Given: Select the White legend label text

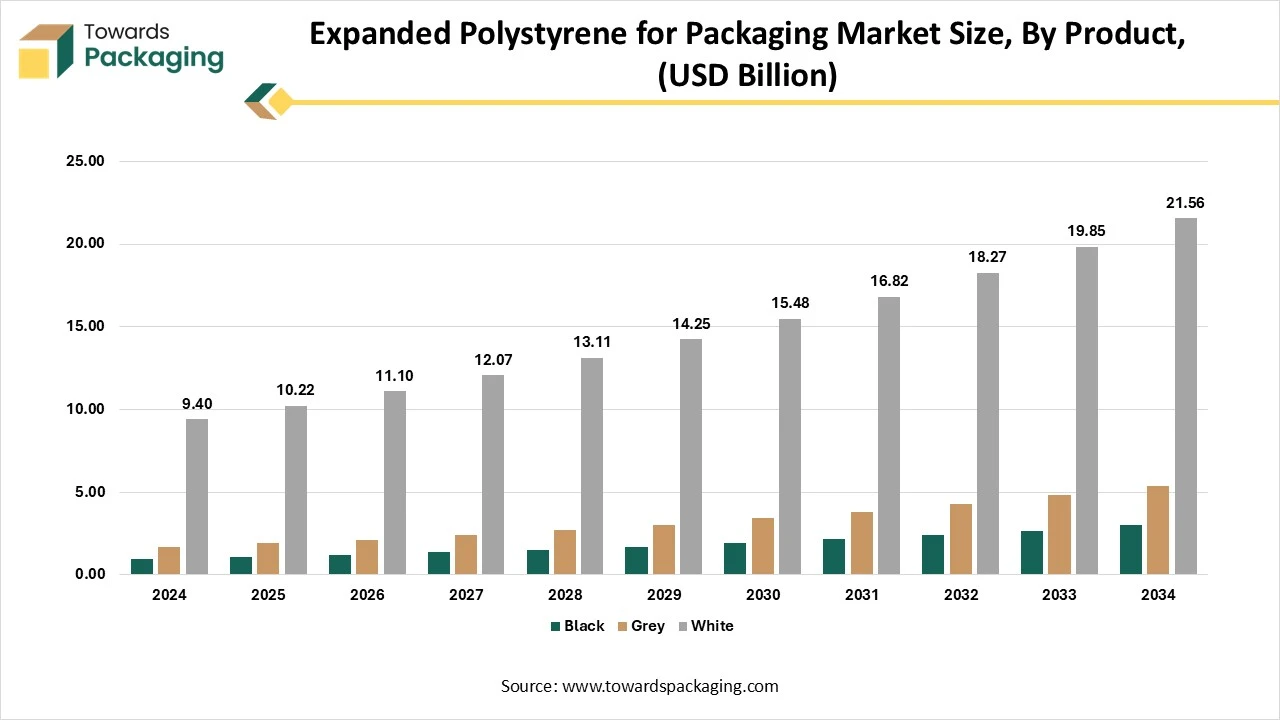Looking at the screenshot, I should [712, 626].
